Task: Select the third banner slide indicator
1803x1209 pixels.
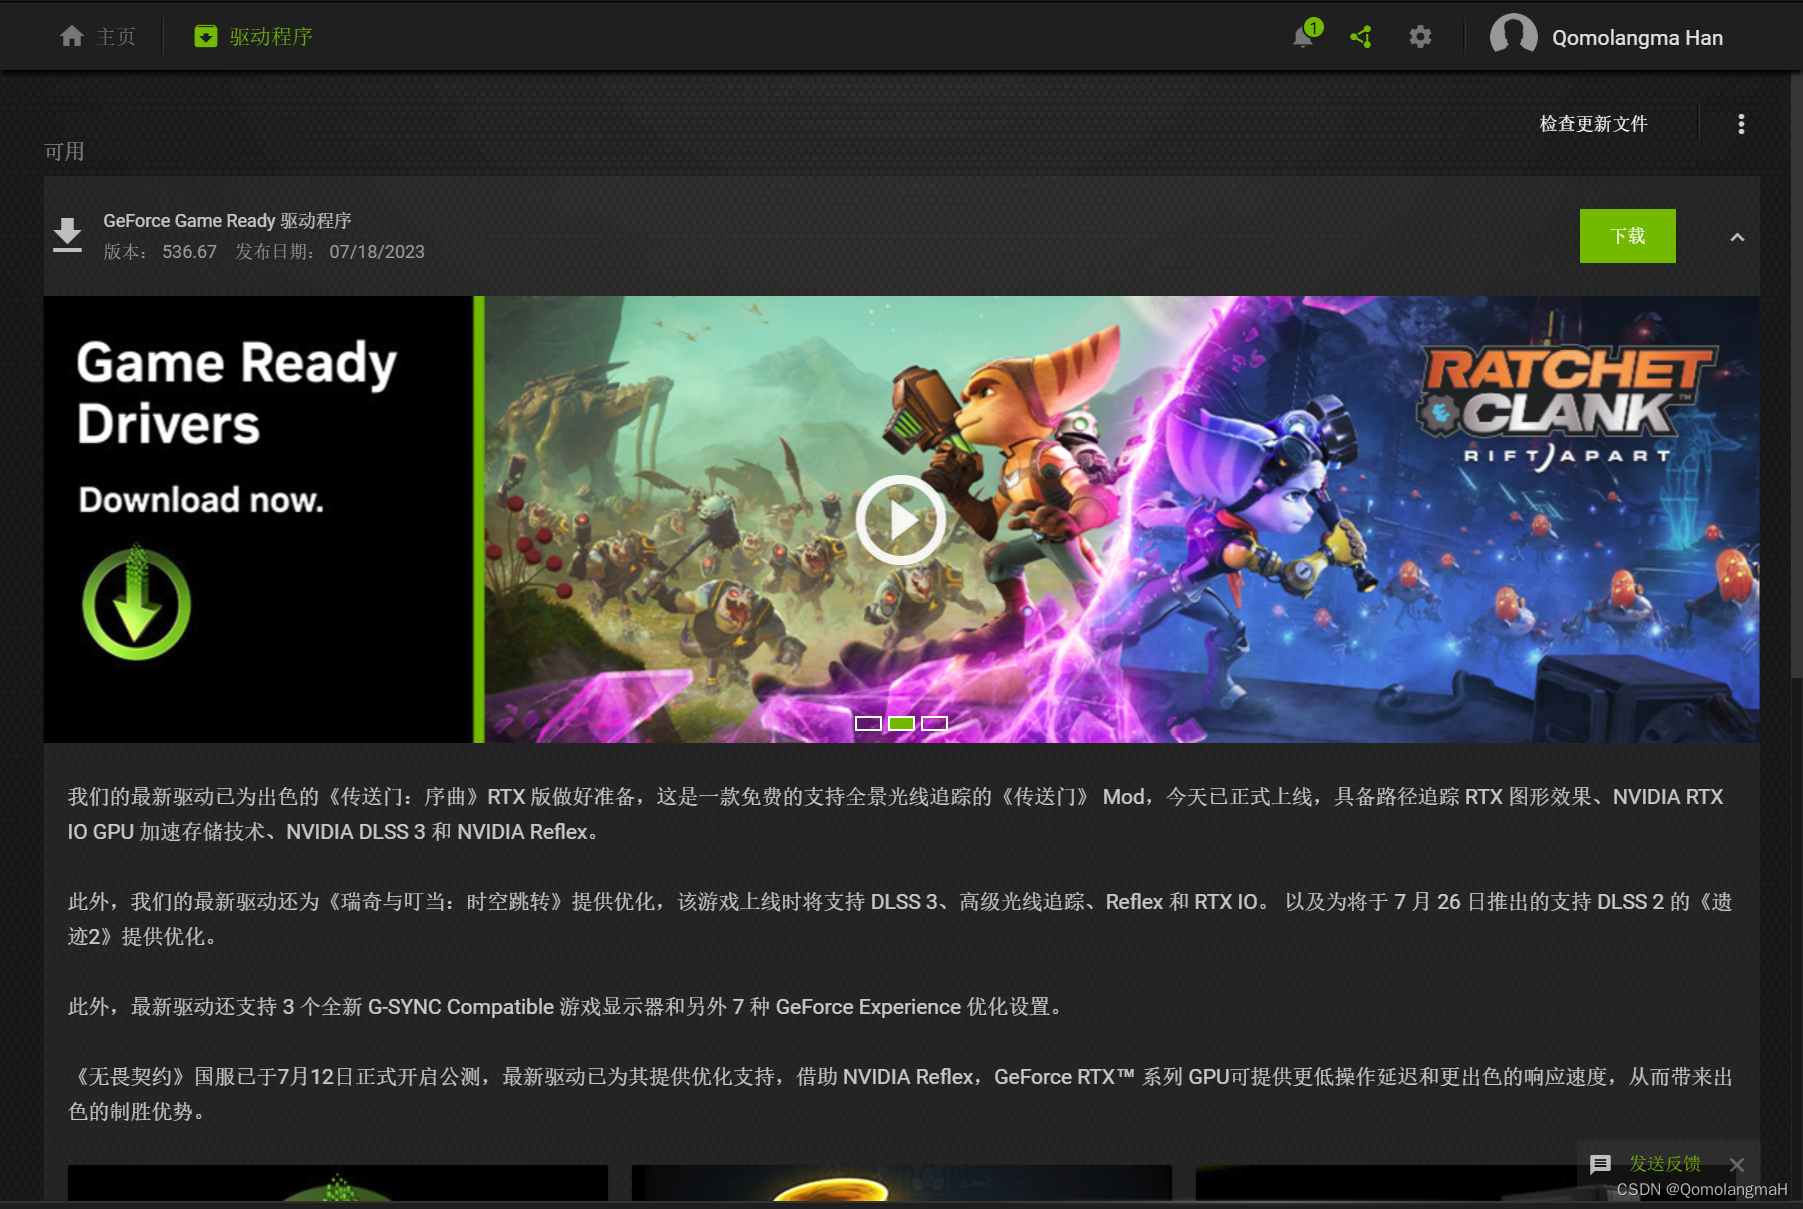Action: [934, 723]
